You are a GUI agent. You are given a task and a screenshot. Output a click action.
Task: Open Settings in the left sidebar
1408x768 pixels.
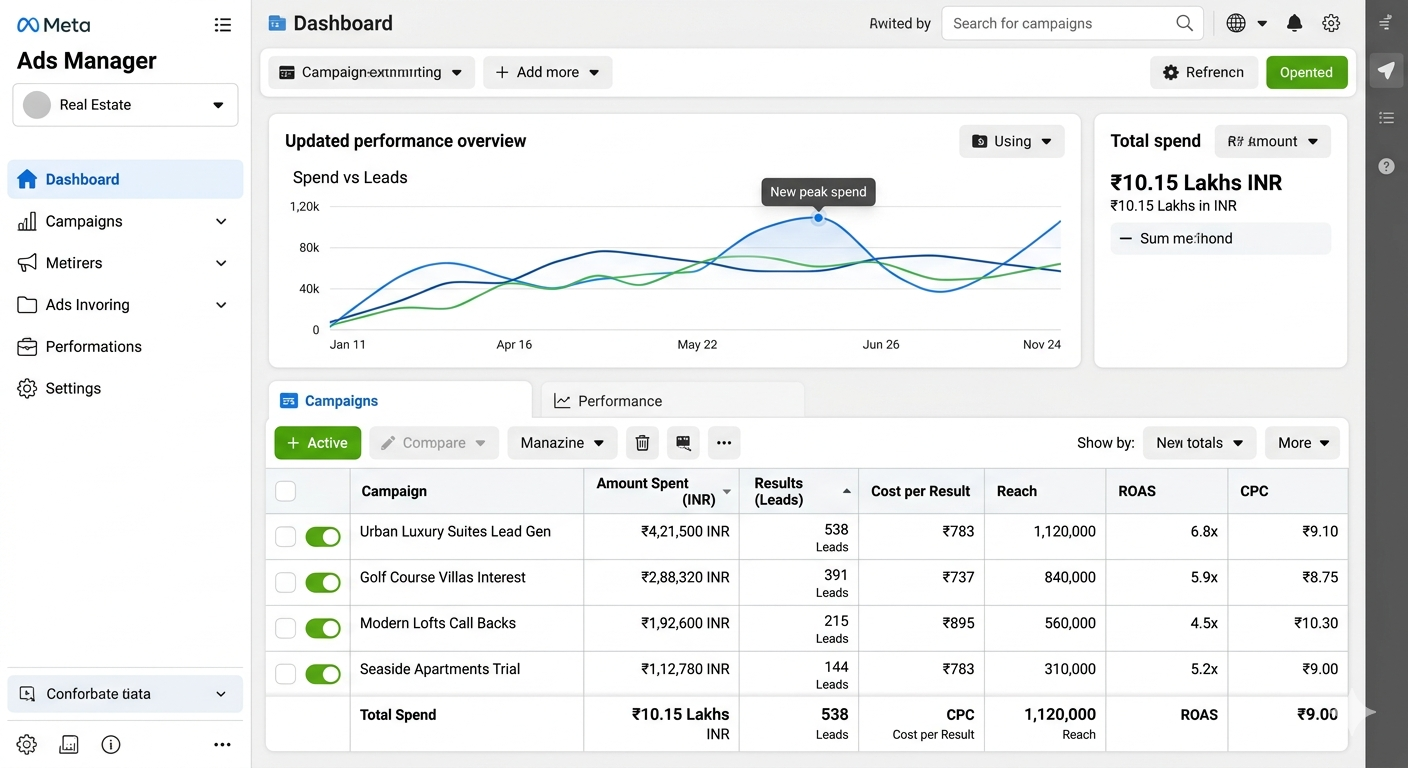pyautogui.click(x=125, y=389)
